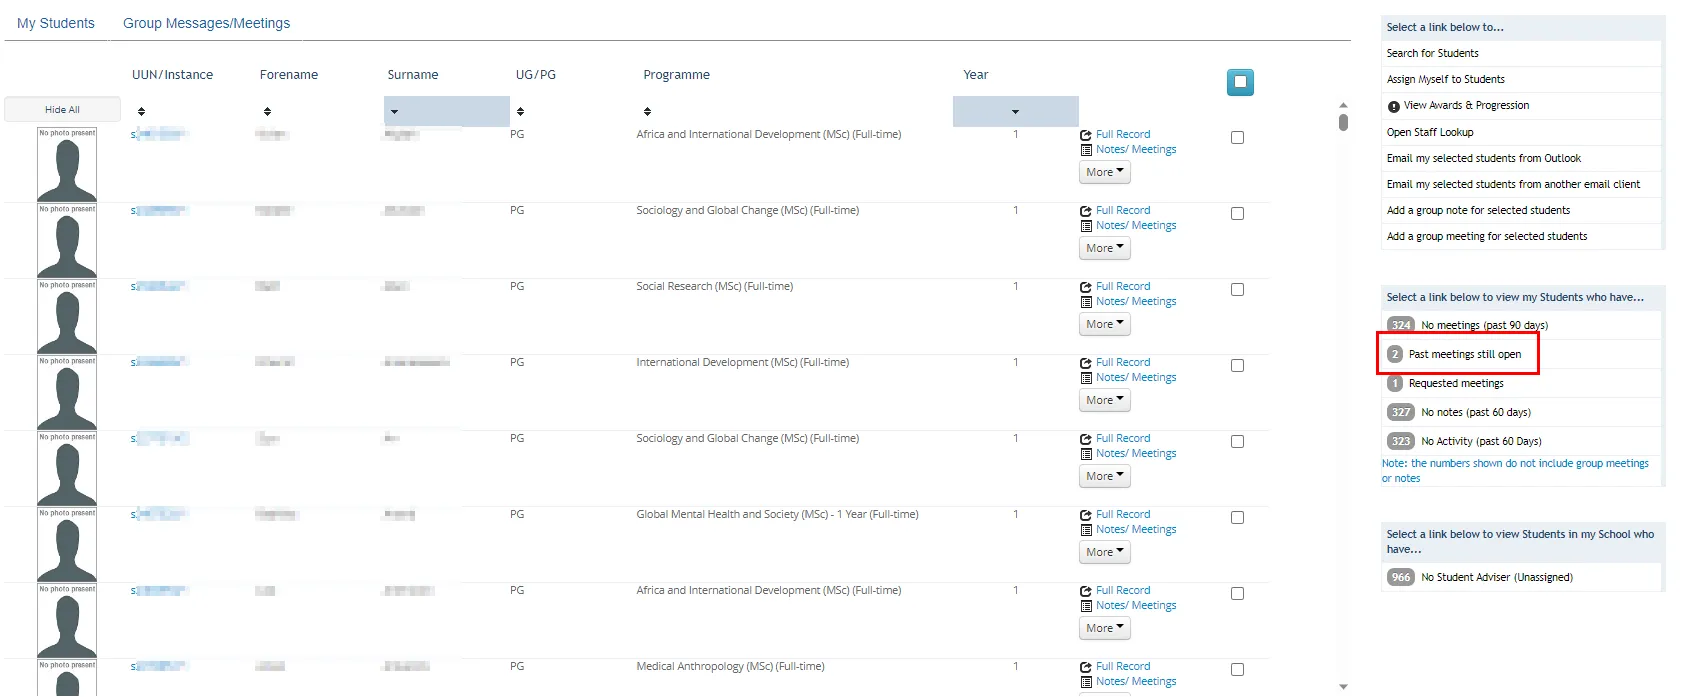Select the International Development (MSc) student checkbox
The image size is (1695, 697).
[1237, 366]
